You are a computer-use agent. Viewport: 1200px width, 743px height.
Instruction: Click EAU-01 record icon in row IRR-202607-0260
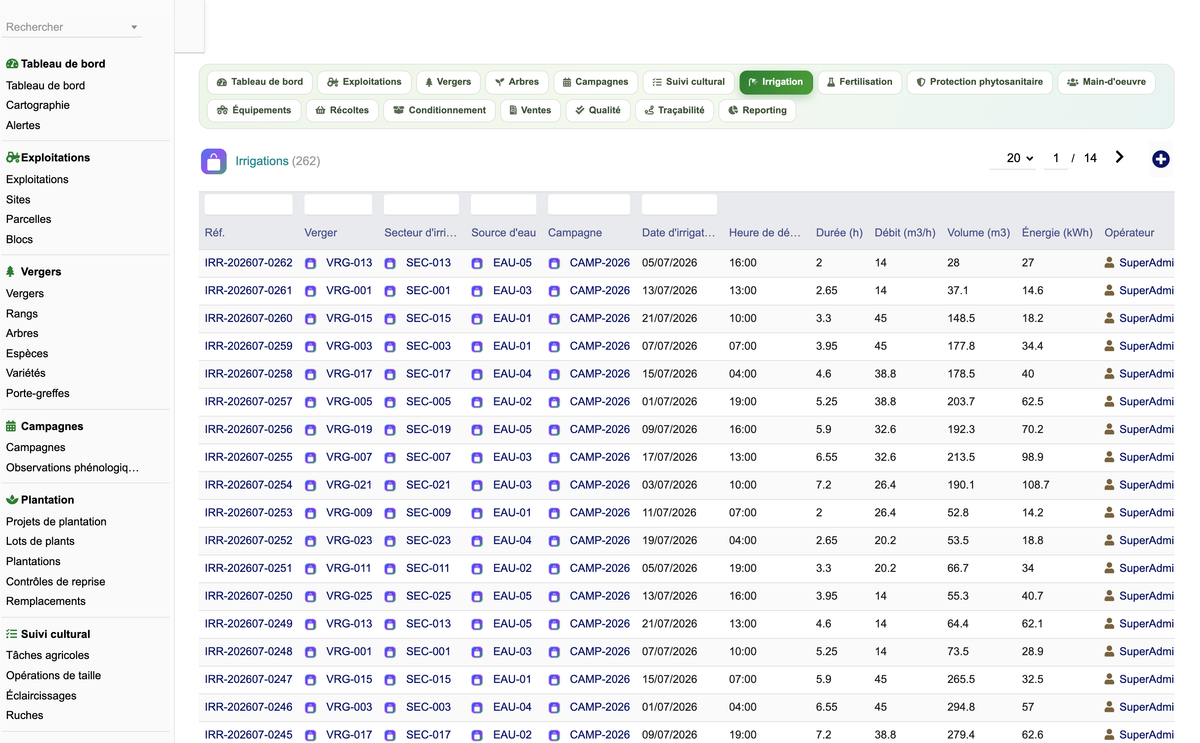click(x=477, y=319)
